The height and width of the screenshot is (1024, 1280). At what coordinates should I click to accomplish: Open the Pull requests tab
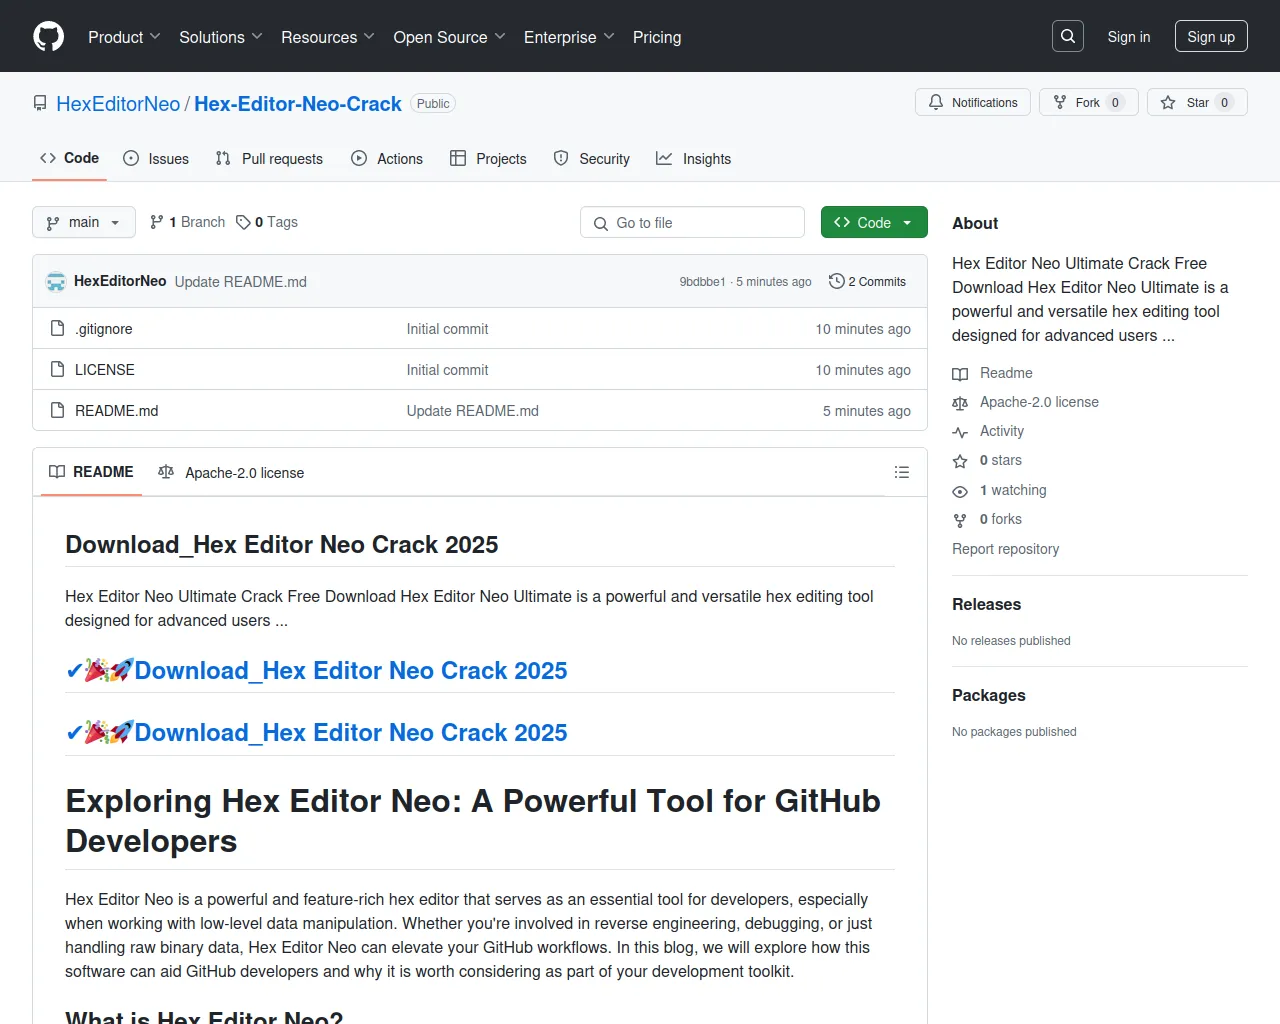269,158
